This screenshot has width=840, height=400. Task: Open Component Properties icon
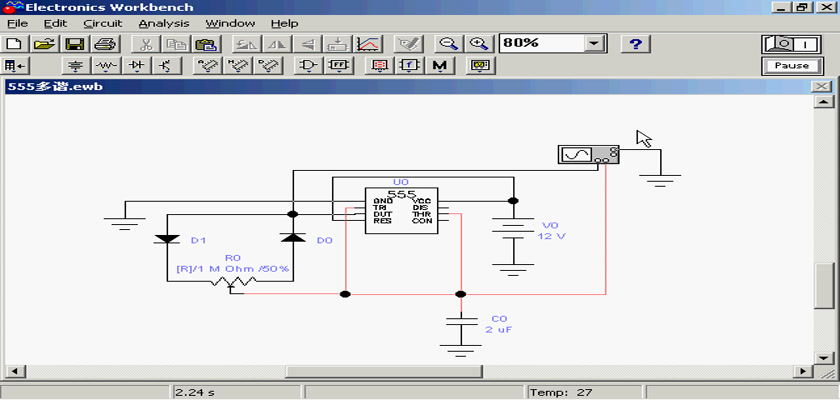(x=408, y=44)
